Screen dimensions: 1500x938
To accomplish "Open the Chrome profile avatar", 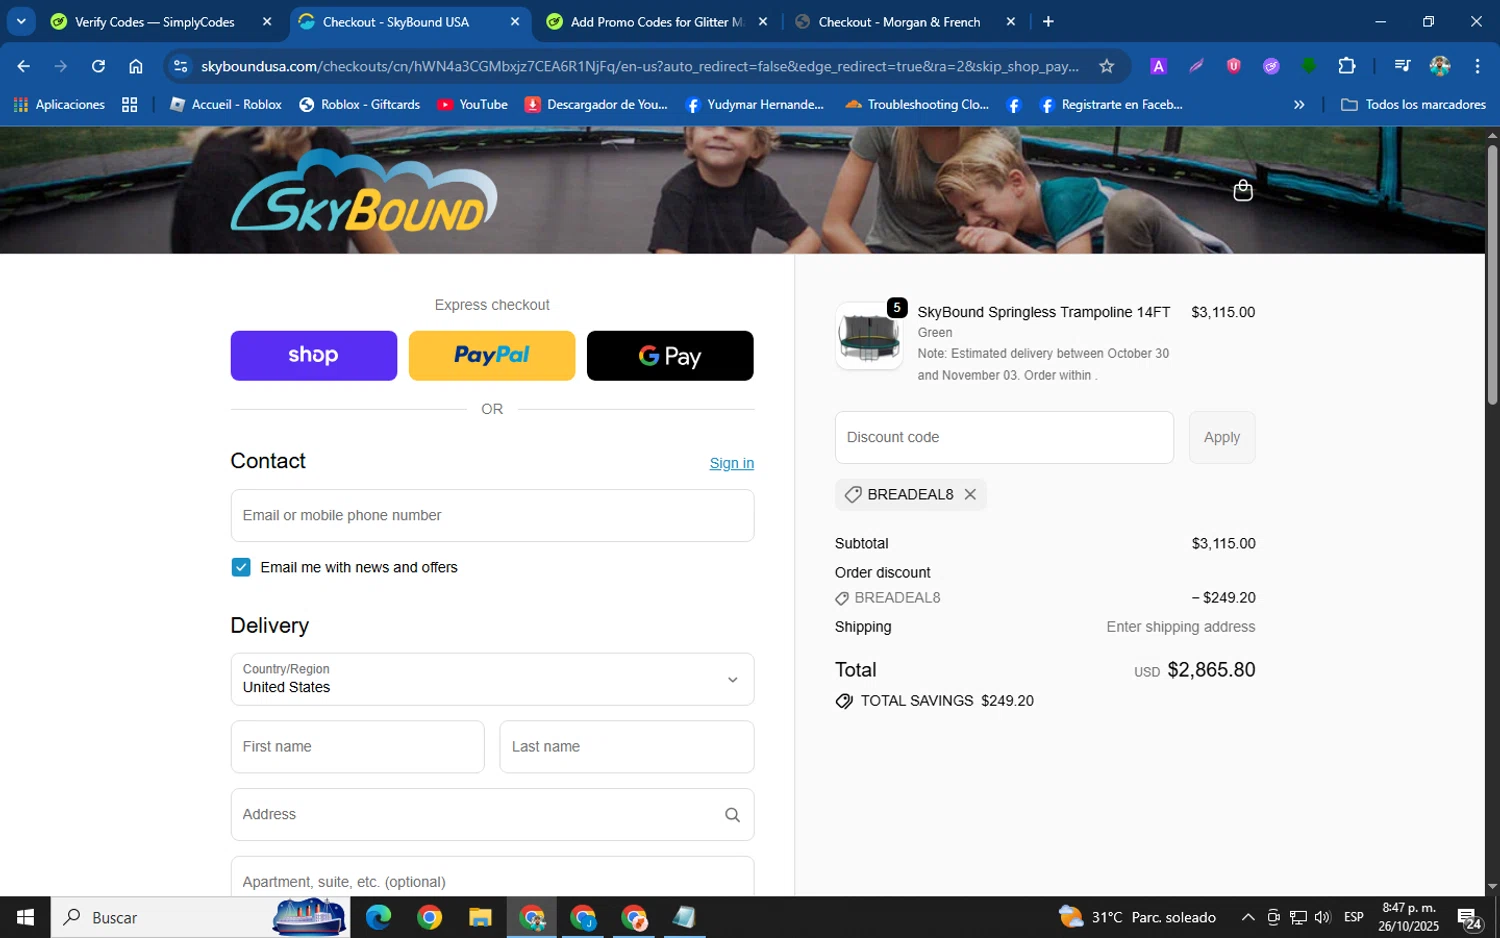I will [x=1440, y=66].
